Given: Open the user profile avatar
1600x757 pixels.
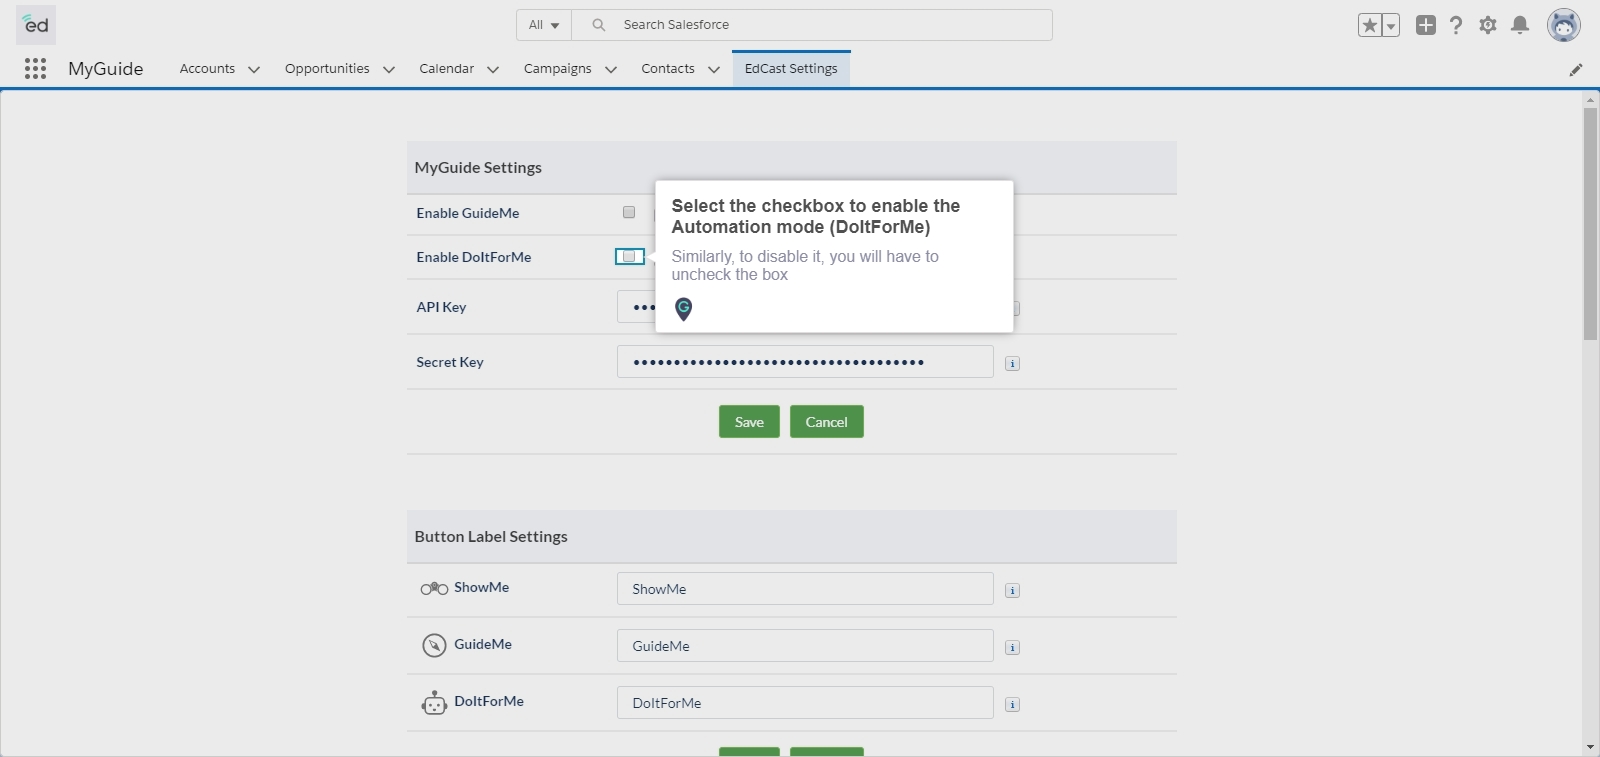Looking at the screenshot, I should 1564,25.
